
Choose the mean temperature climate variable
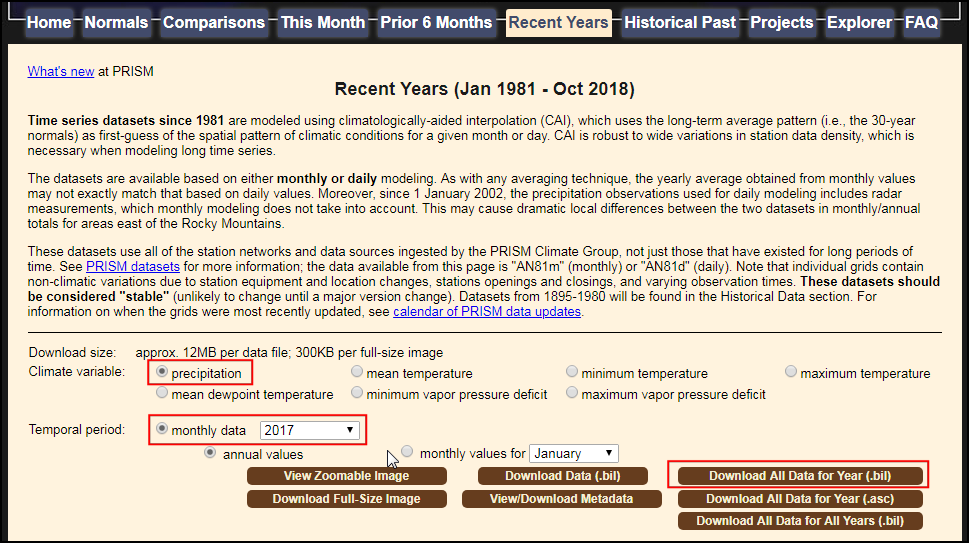pyautogui.click(x=357, y=372)
